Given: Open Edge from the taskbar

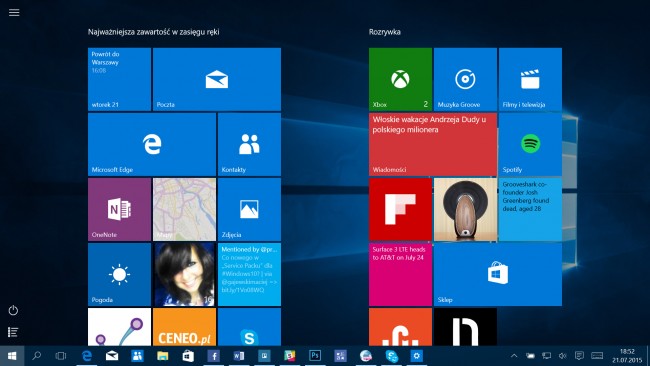Looking at the screenshot, I should tap(87, 356).
